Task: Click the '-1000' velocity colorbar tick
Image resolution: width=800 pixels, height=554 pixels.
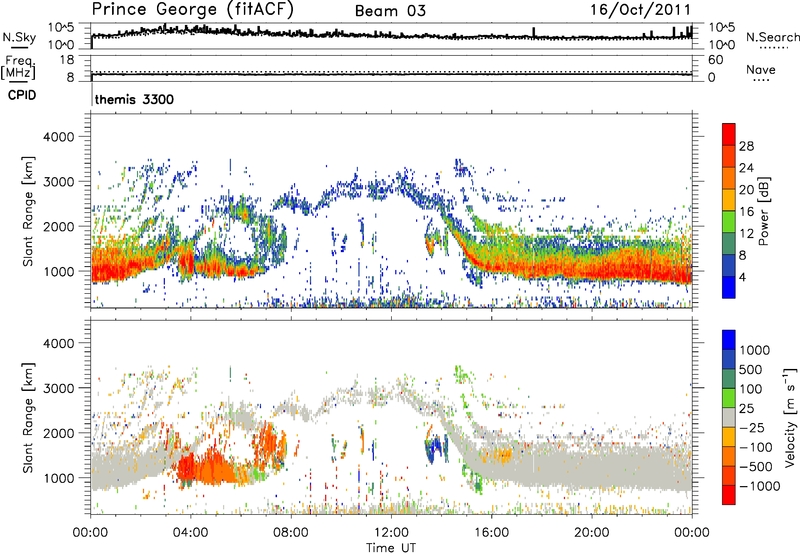Action: click(x=759, y=486)
